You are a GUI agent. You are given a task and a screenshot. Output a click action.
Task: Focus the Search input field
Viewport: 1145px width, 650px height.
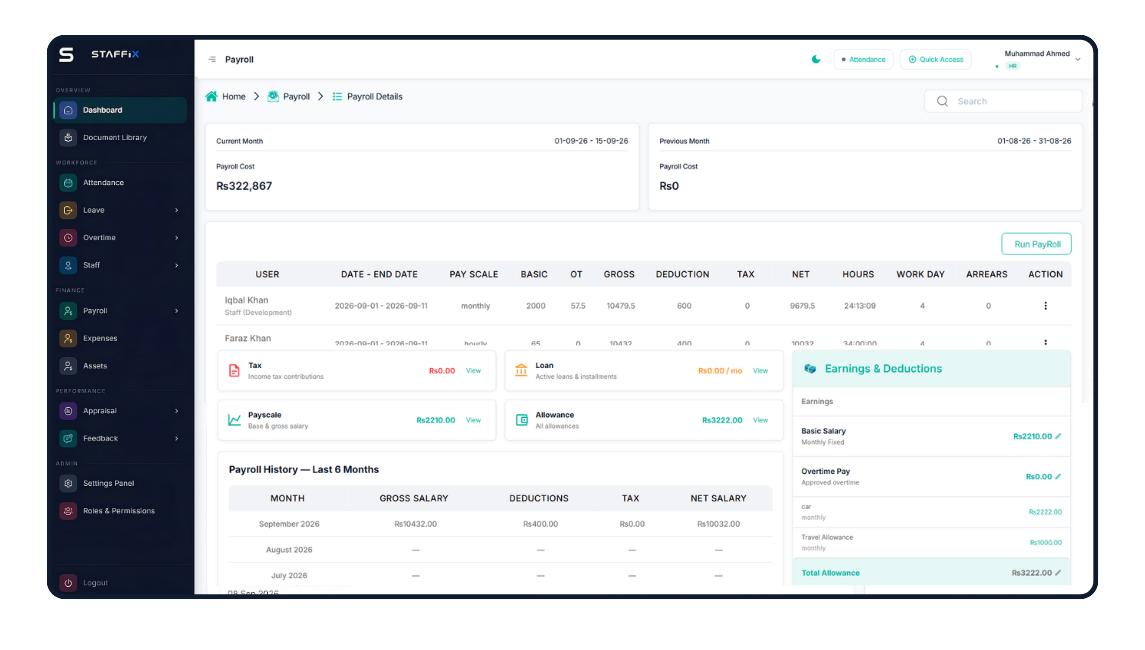[x=1003, y=102]
